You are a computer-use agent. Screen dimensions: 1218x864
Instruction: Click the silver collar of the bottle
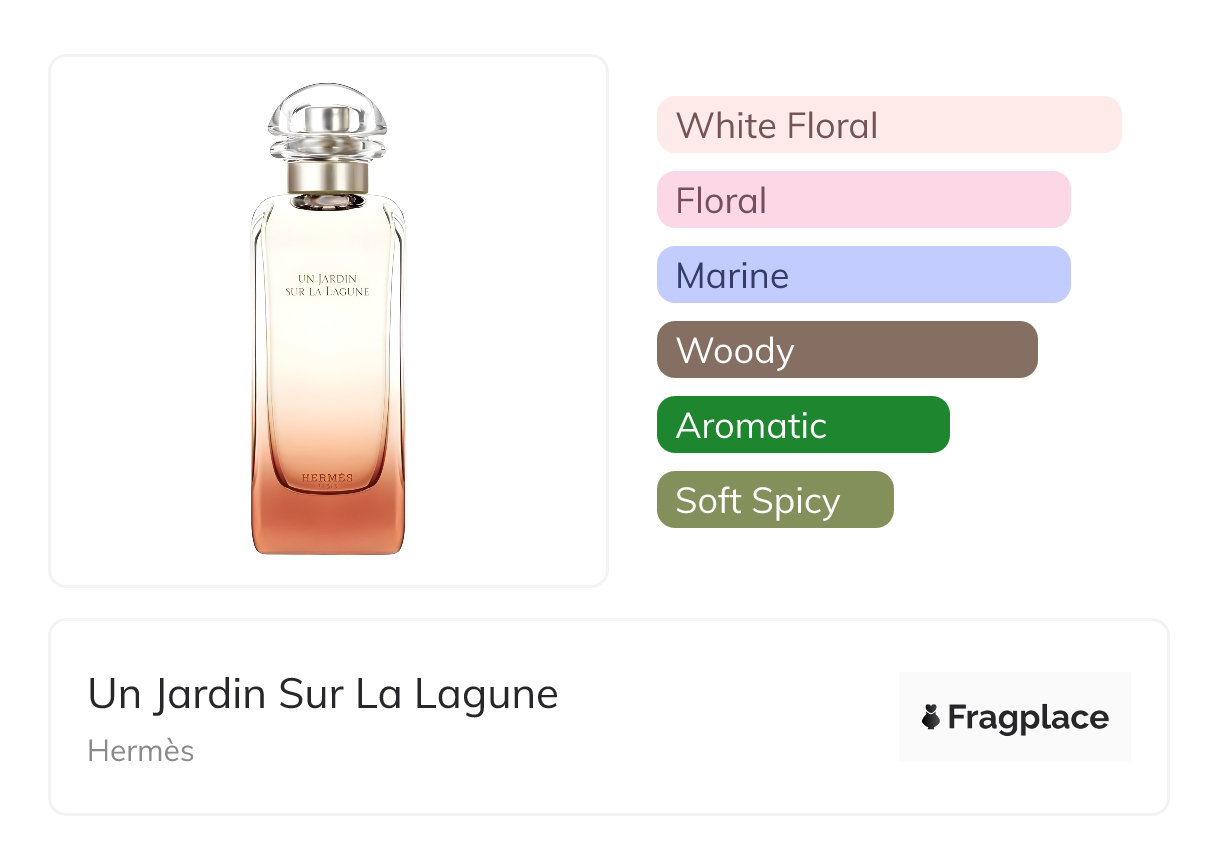(328, 177)
